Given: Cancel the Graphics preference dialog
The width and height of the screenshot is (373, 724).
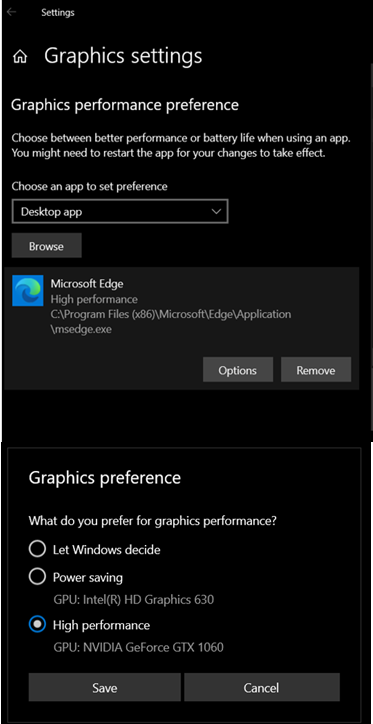Looking at the screenshot, I should click(x=262, y=688).
